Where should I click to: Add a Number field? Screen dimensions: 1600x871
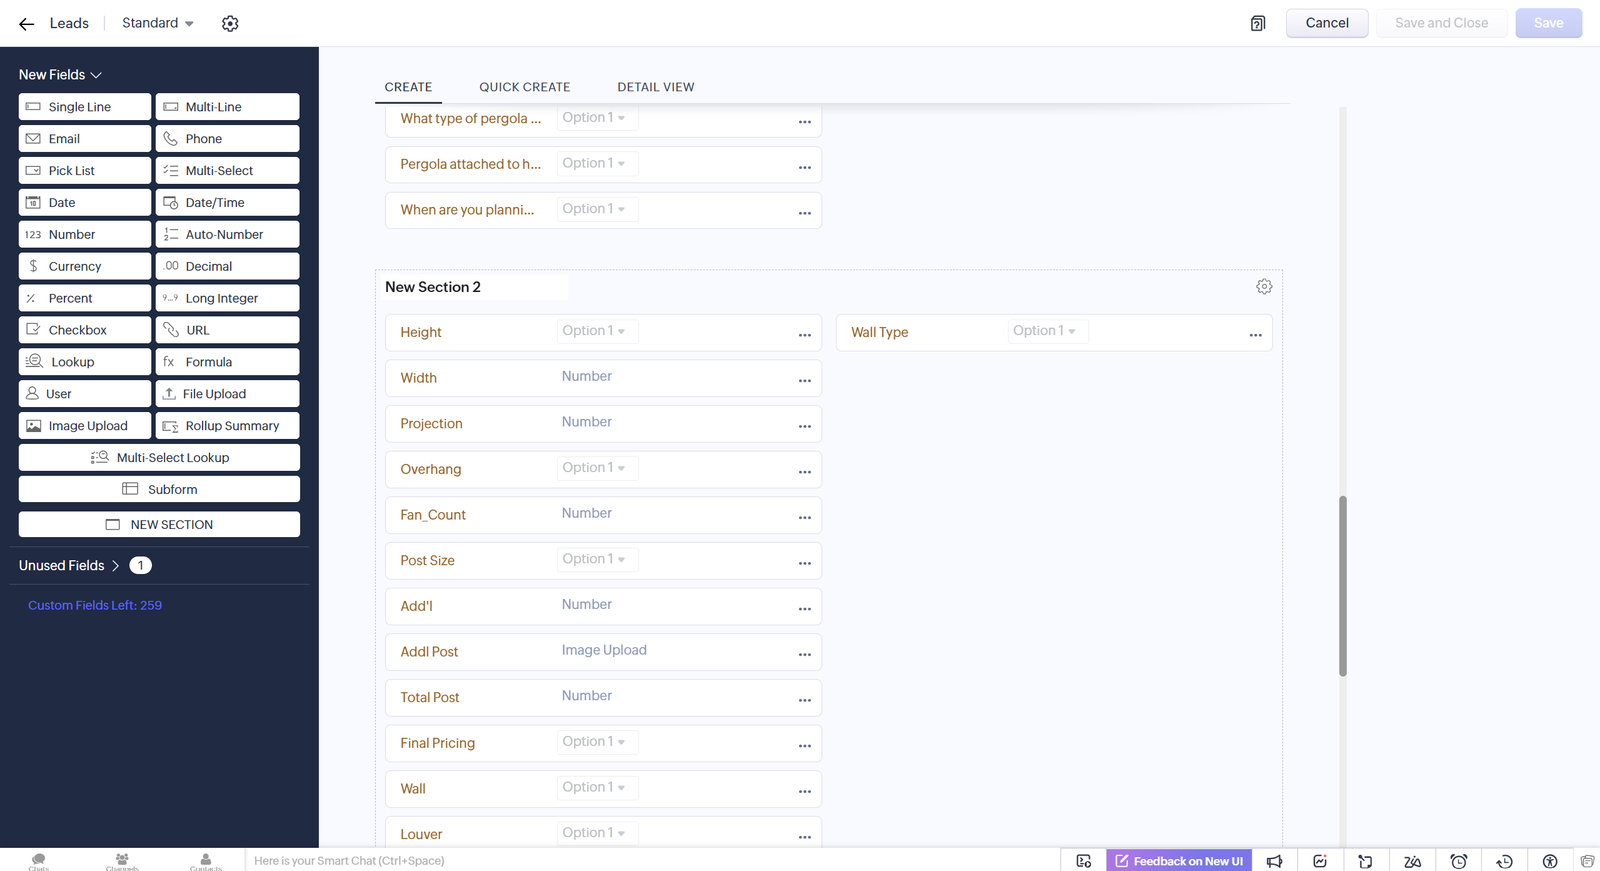pyautogui.click(x=85, y=235)
